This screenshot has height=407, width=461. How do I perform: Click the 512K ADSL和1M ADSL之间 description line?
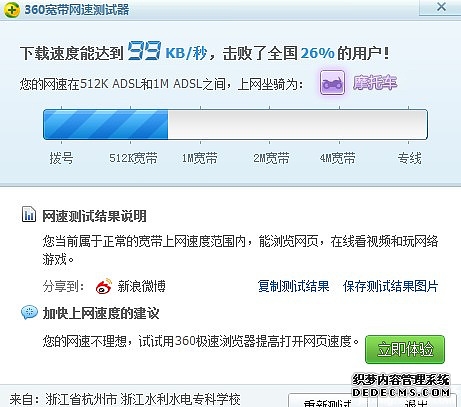click(x=161, y=84)
